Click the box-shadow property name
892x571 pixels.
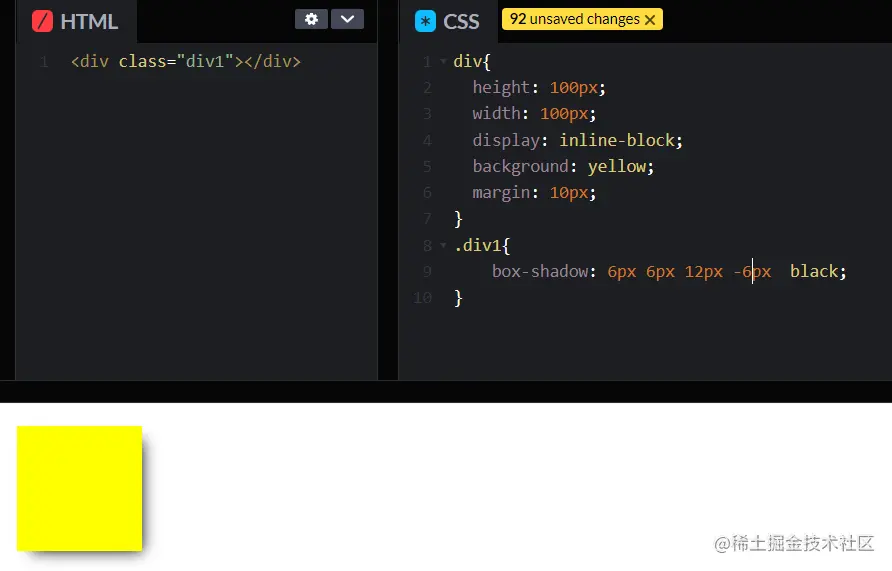point(539,271)
